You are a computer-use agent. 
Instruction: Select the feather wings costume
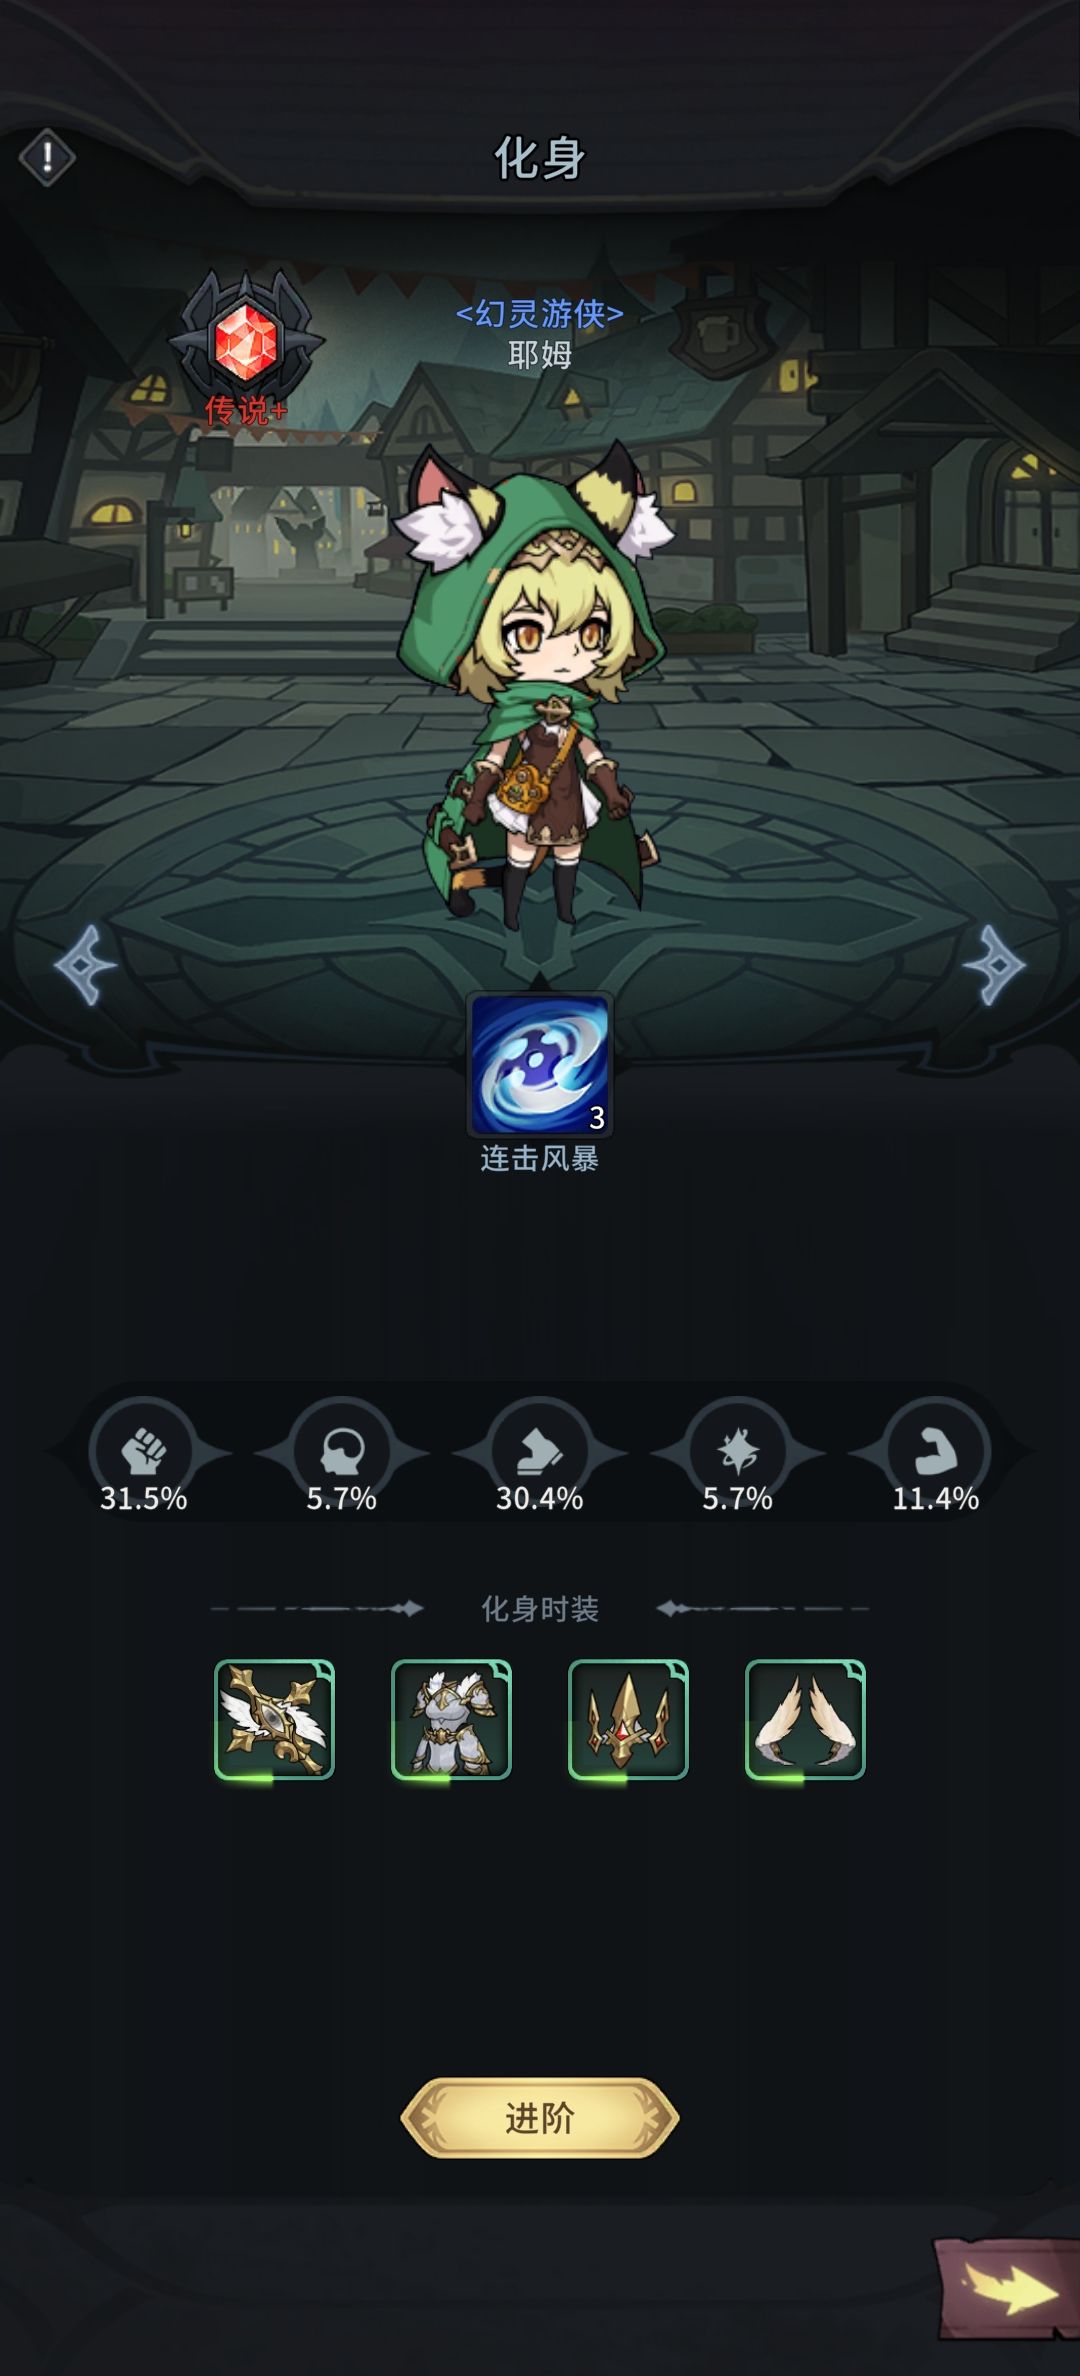pyautogui.click(x=805, y=1720)
